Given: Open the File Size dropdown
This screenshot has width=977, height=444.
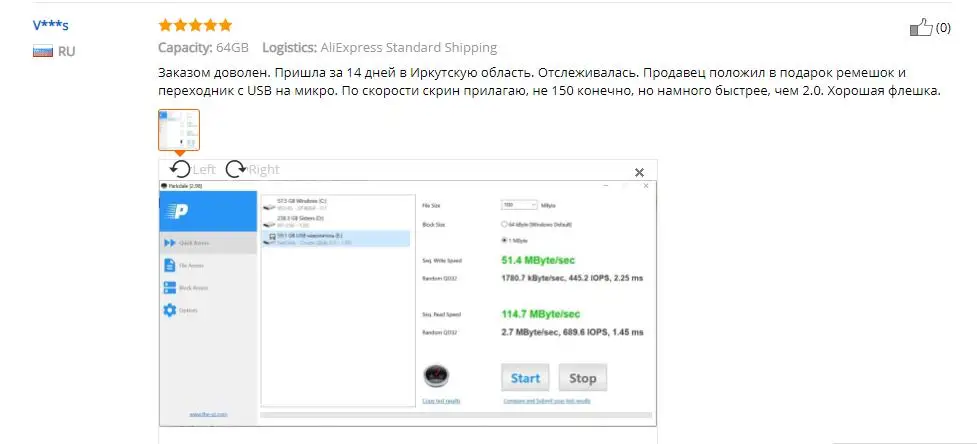Looking at the screenshot, I should pyautogui.click(x=518, y=205).
